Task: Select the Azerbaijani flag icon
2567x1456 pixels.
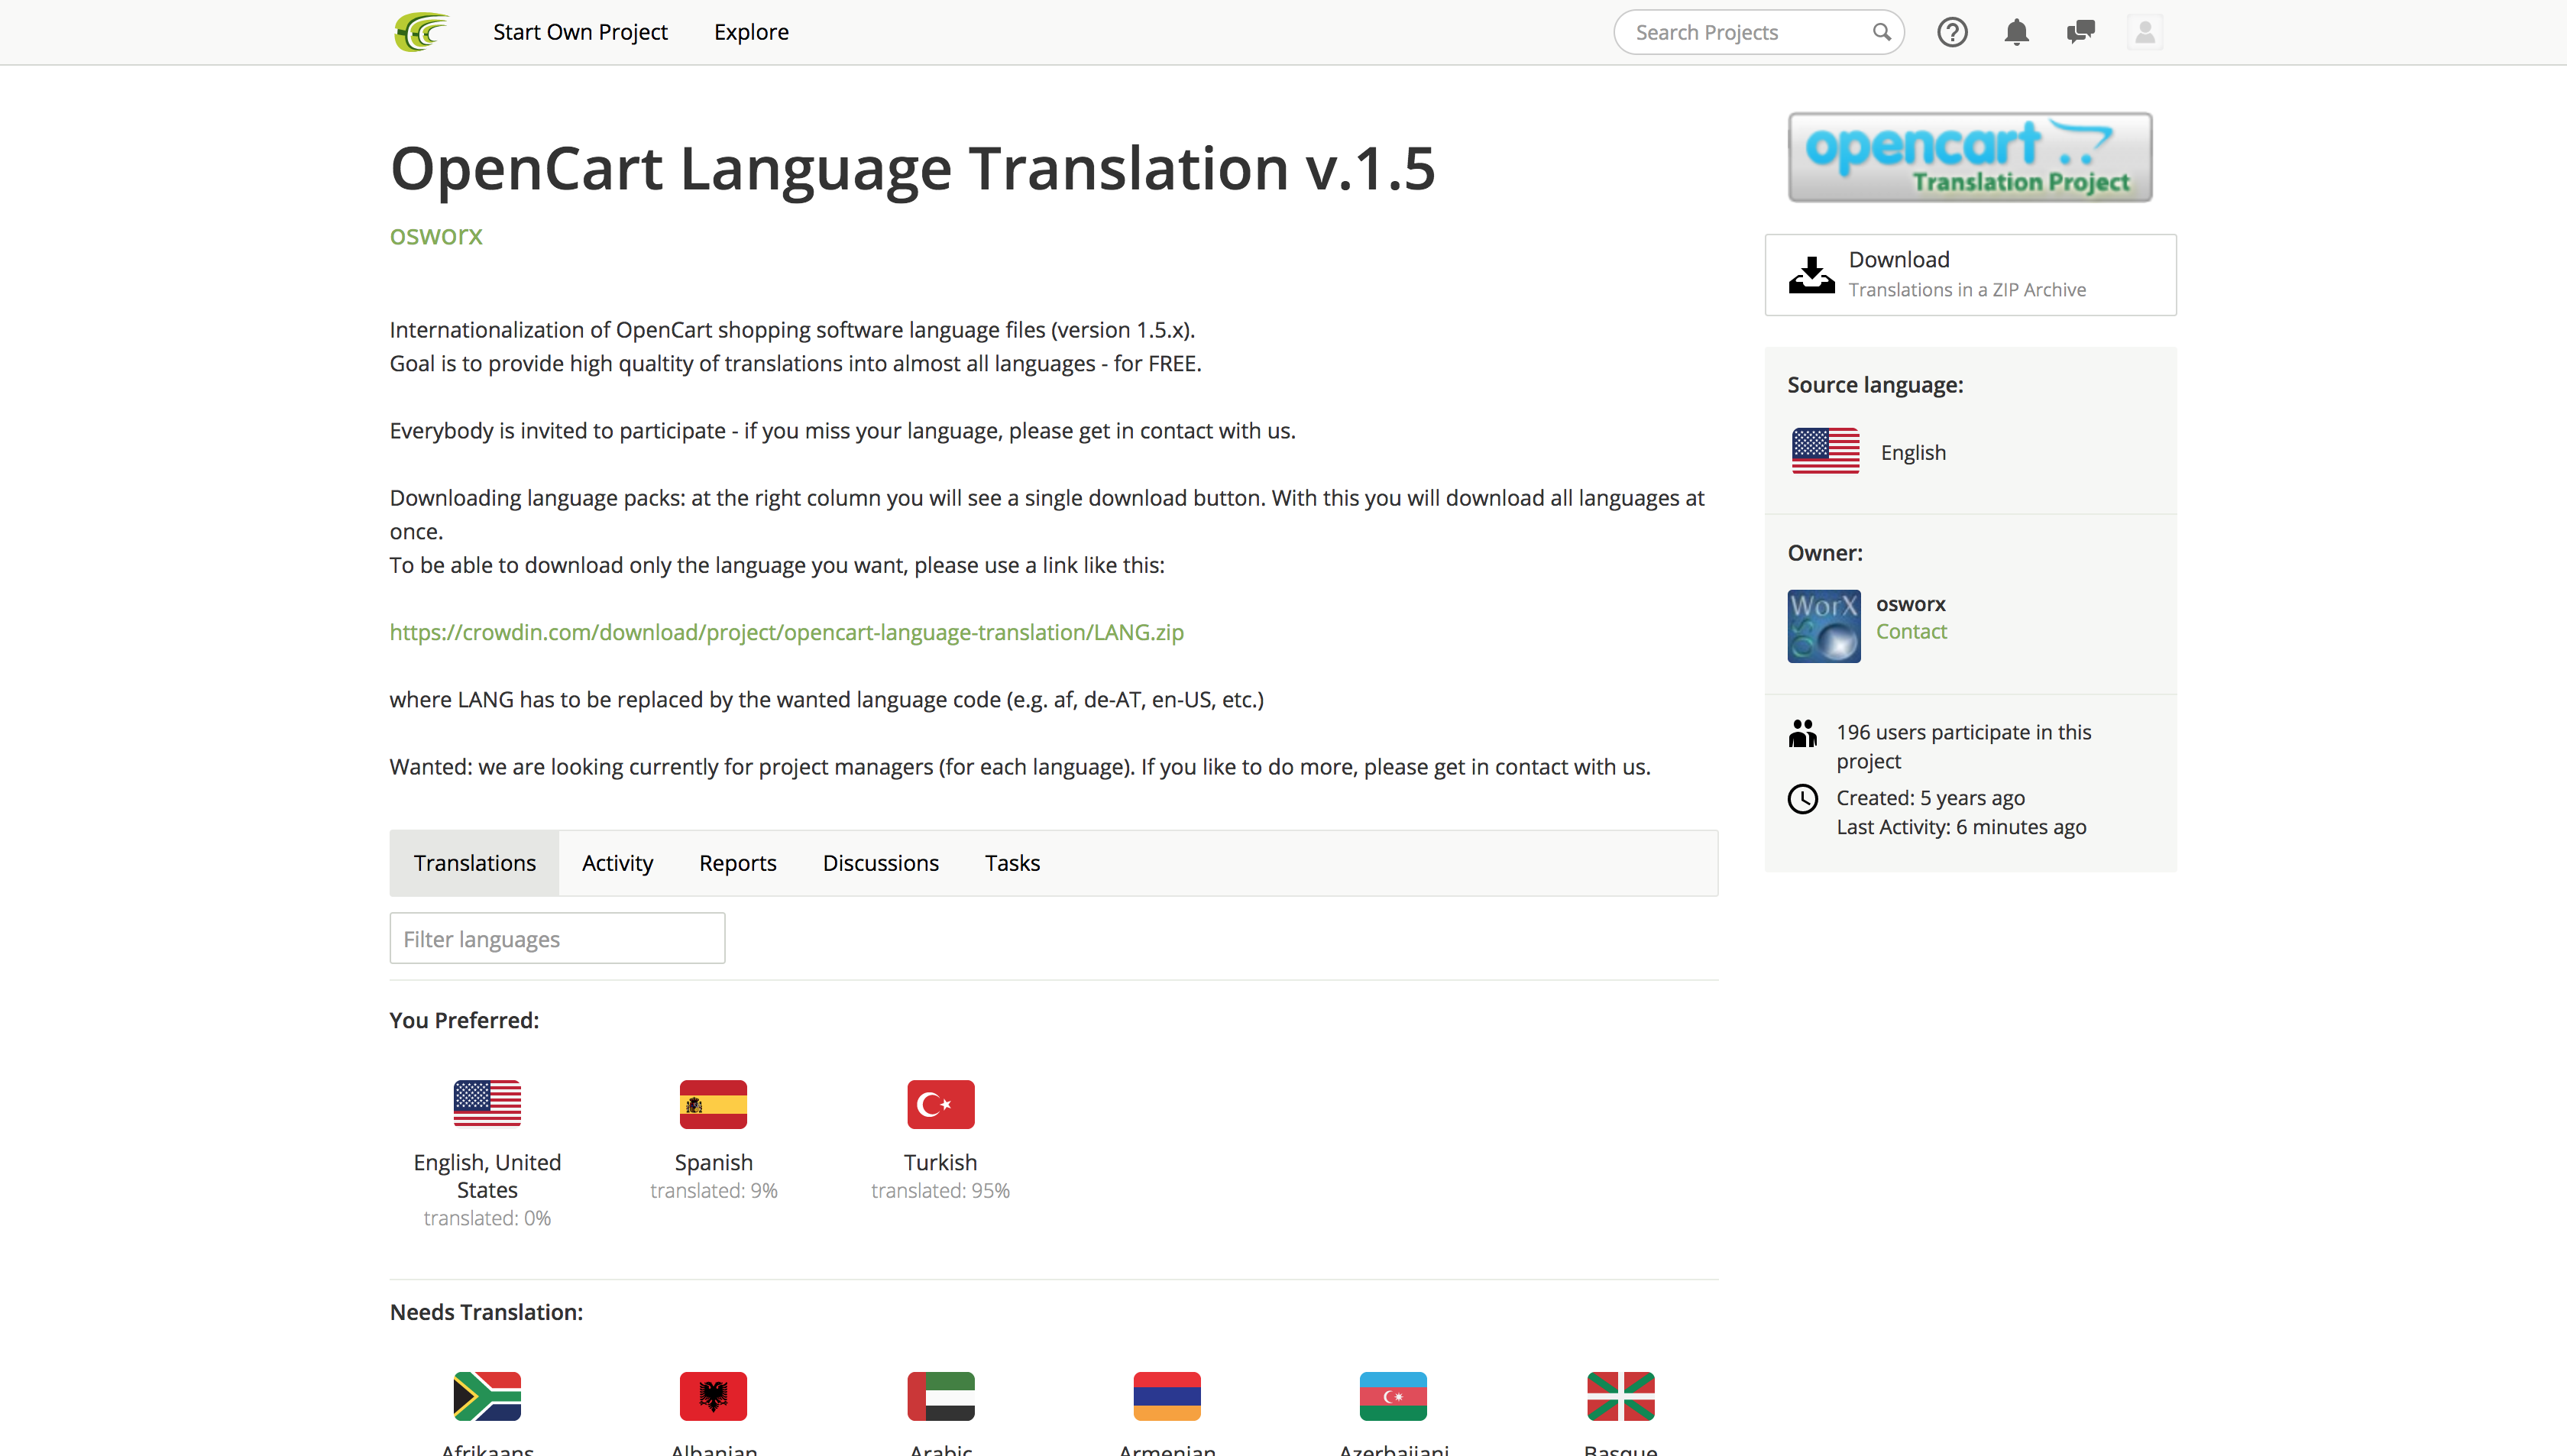Action: click(x=1393, y=1396)
